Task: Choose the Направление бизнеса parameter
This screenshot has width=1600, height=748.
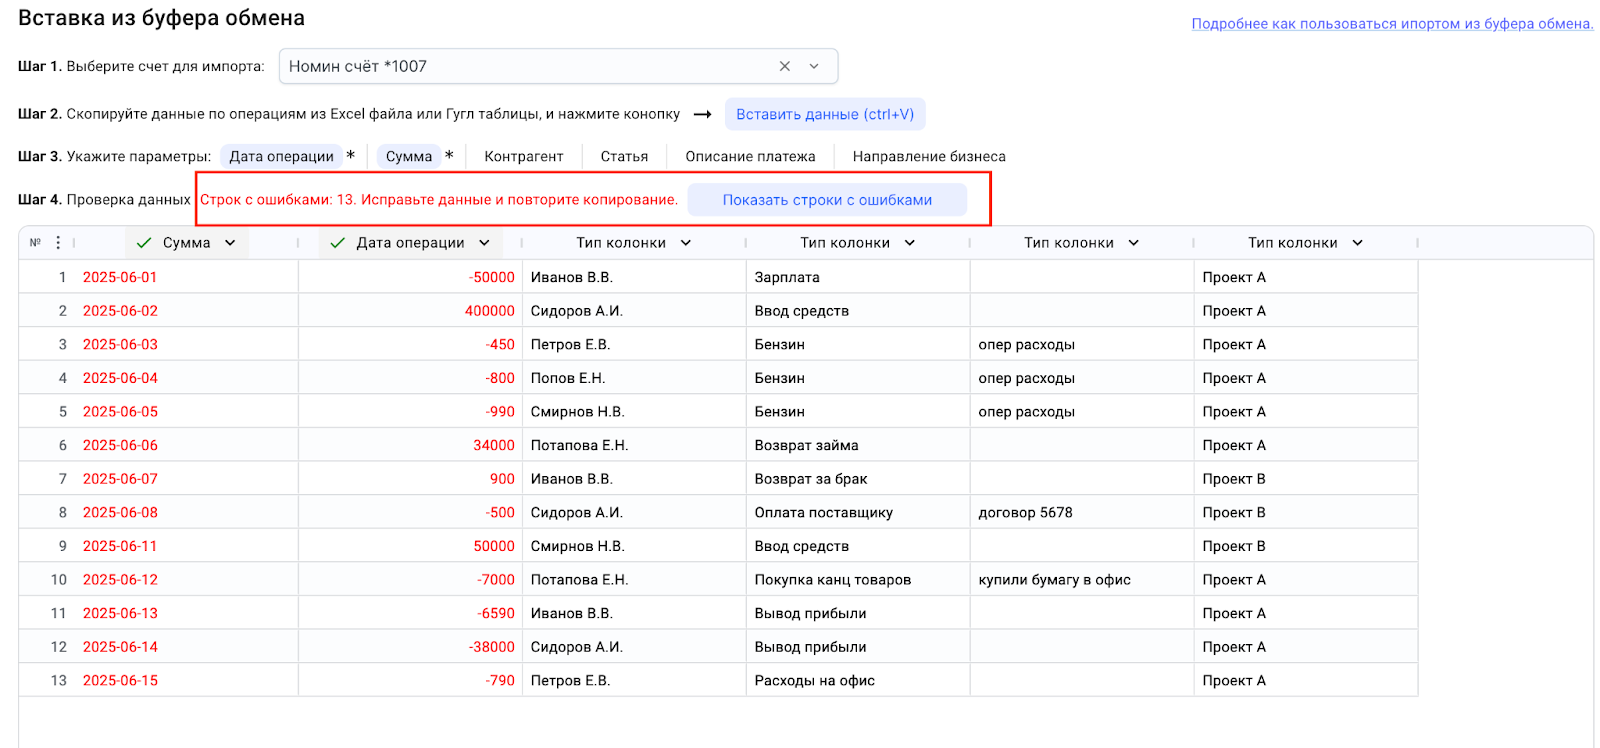Action: (x=928, y=157)
